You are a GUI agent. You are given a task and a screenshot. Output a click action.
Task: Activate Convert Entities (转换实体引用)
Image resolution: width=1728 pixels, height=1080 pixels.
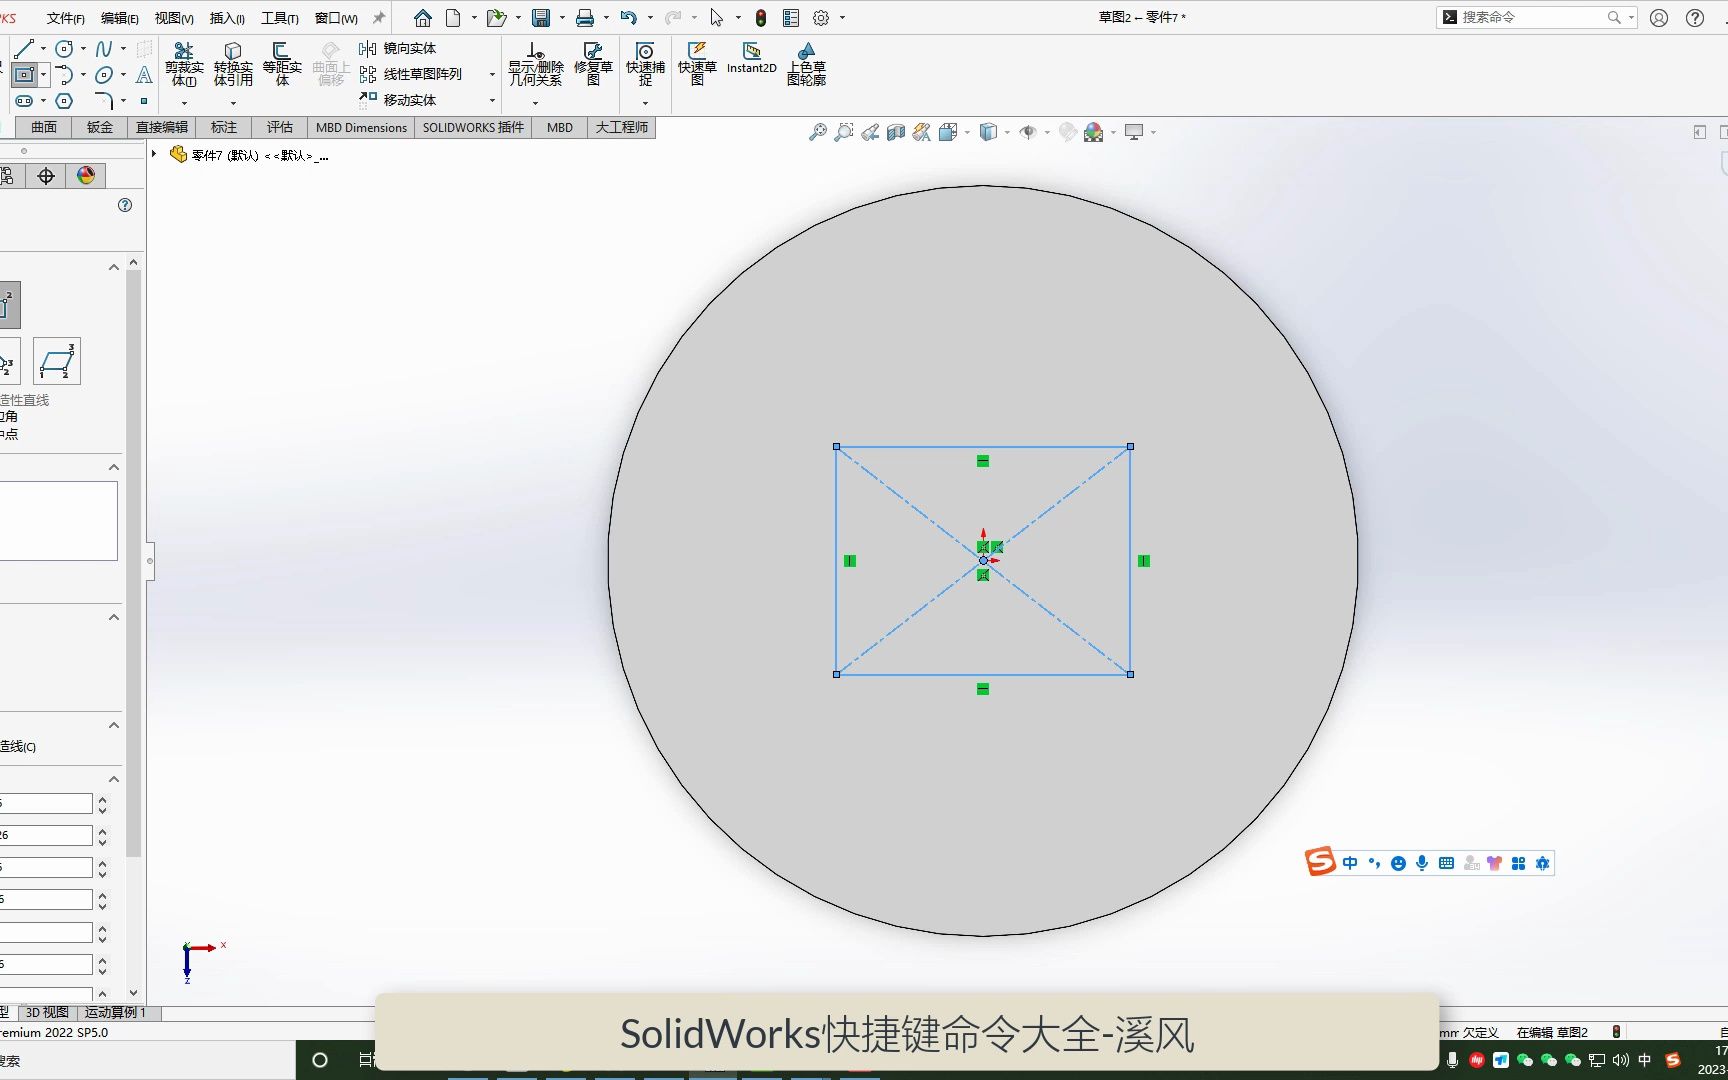click(233, 64)
